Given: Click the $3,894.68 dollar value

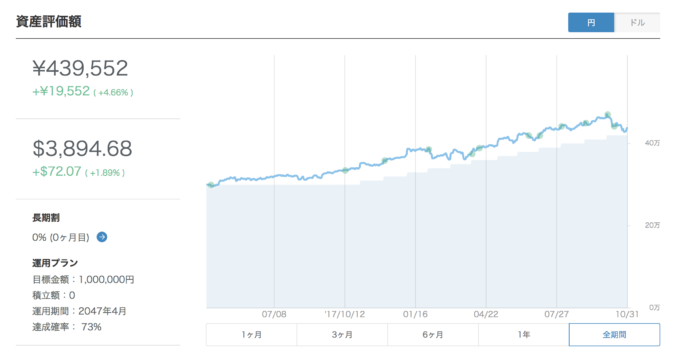Looking at the screenshot, I should [82, 148].
